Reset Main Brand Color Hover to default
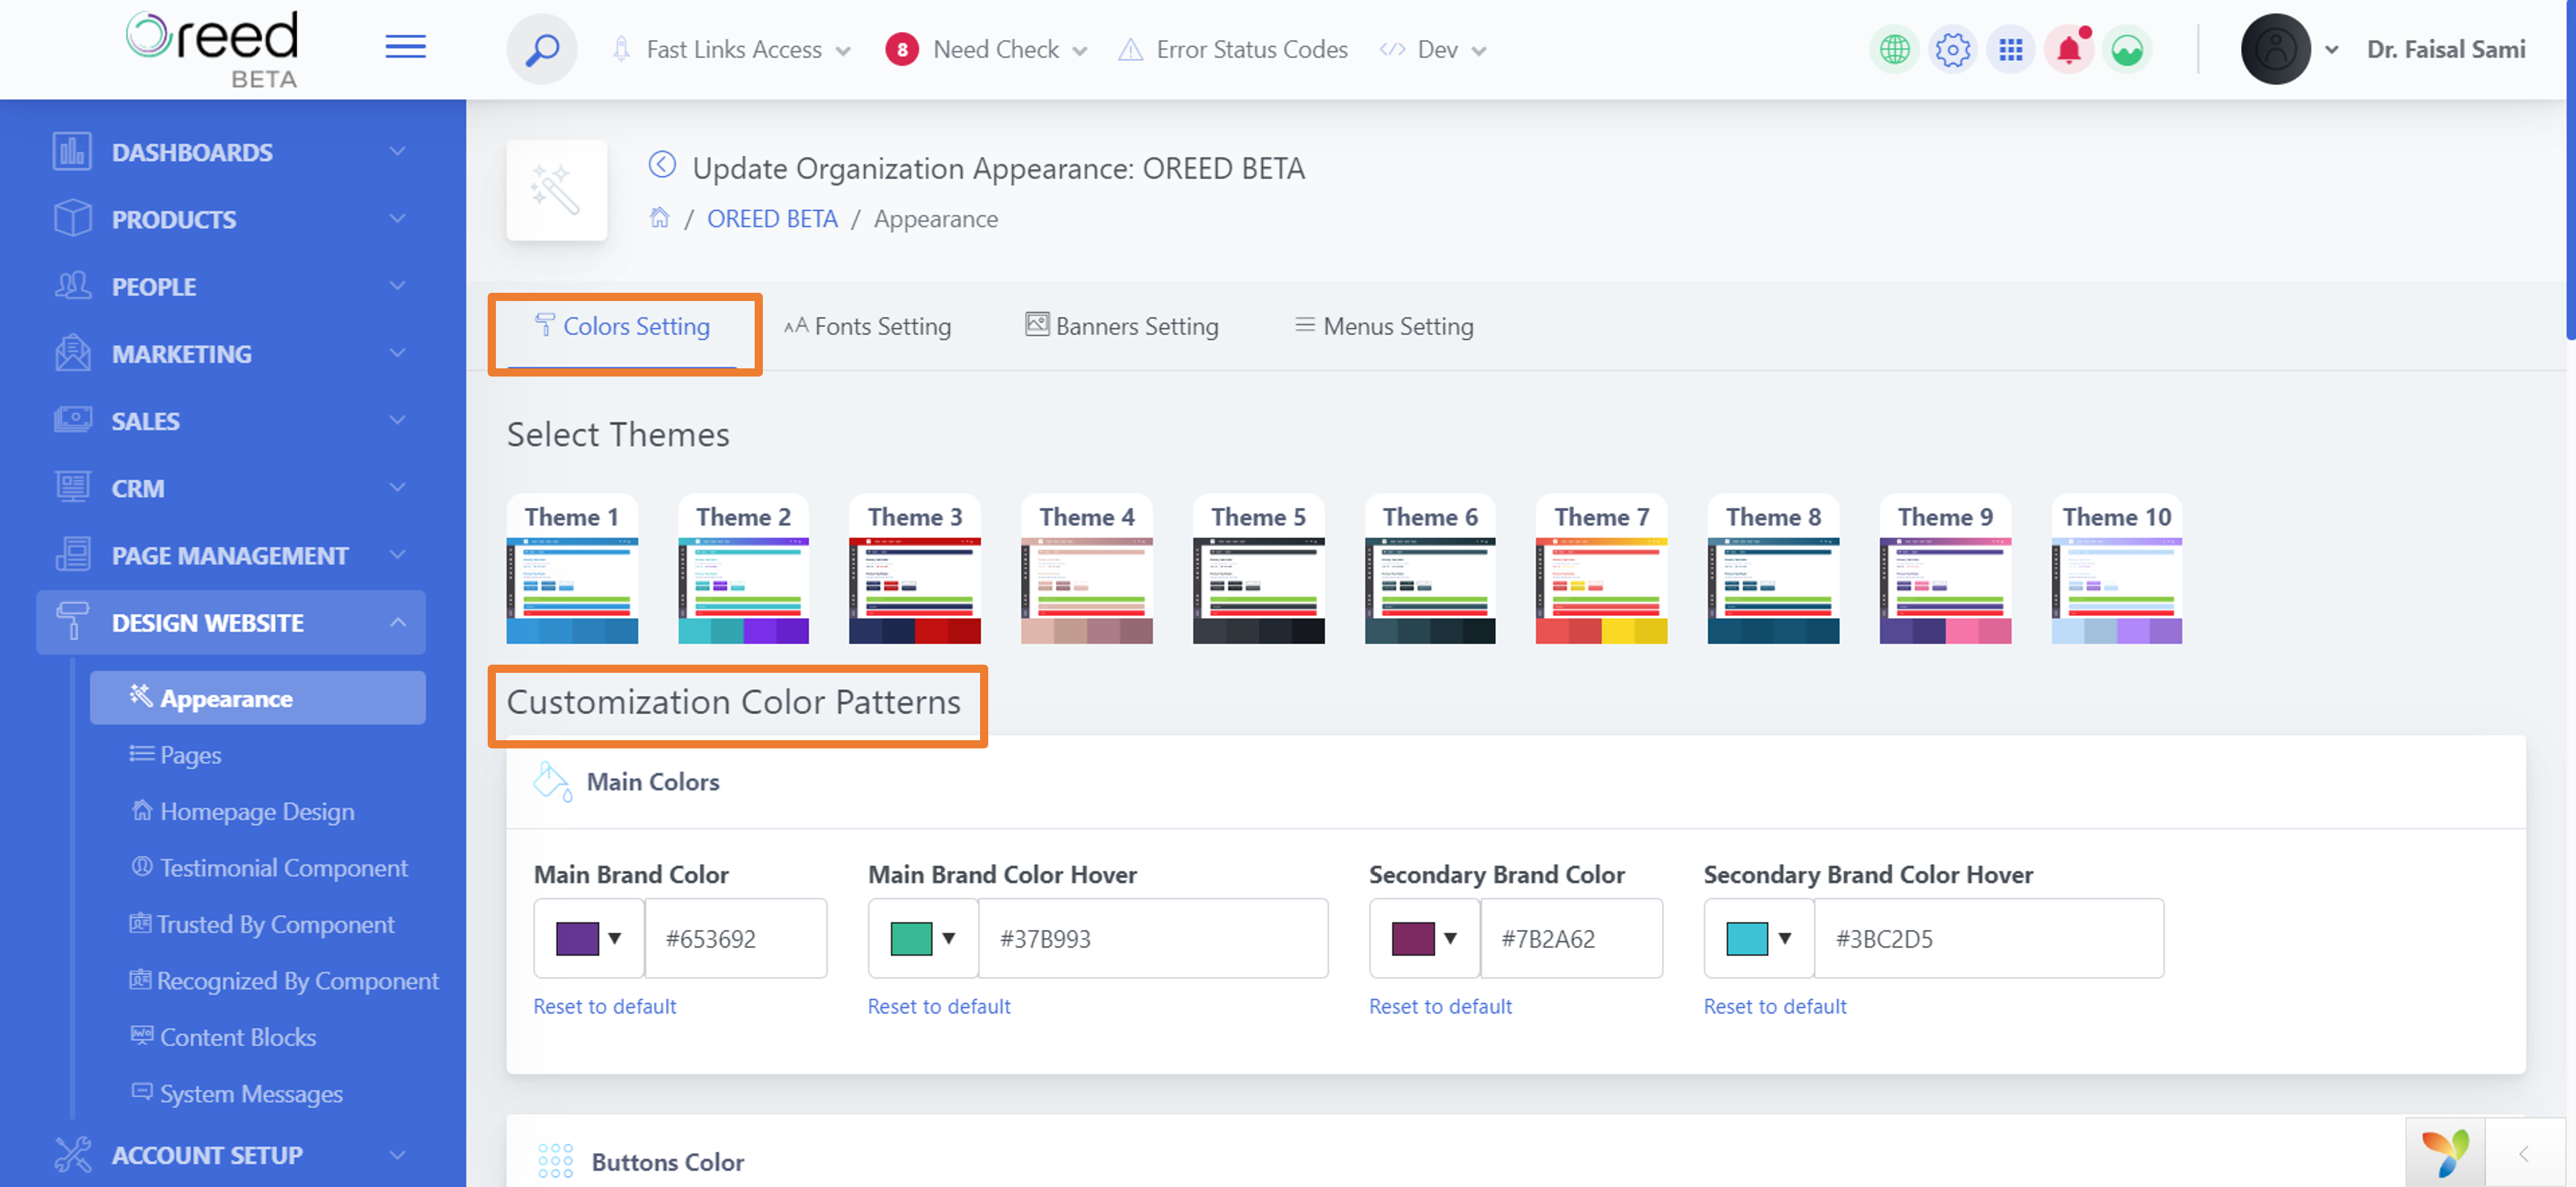This screenshot has width=2576, height=1187. [939, 1006]
